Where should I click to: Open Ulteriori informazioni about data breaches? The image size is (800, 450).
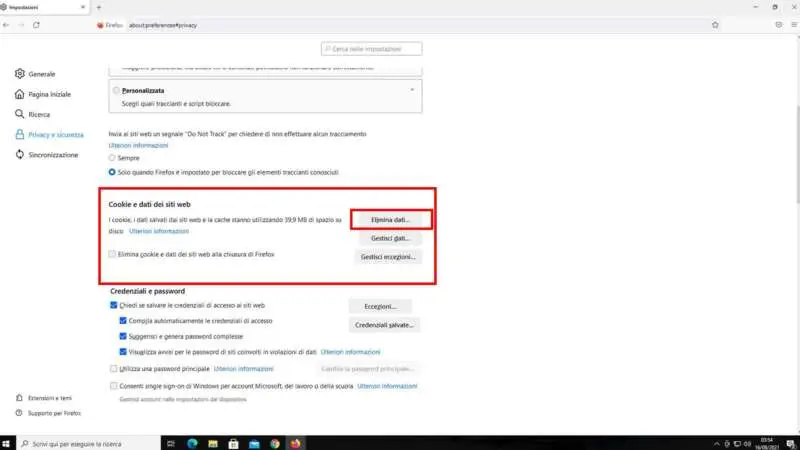pos(350,352)
